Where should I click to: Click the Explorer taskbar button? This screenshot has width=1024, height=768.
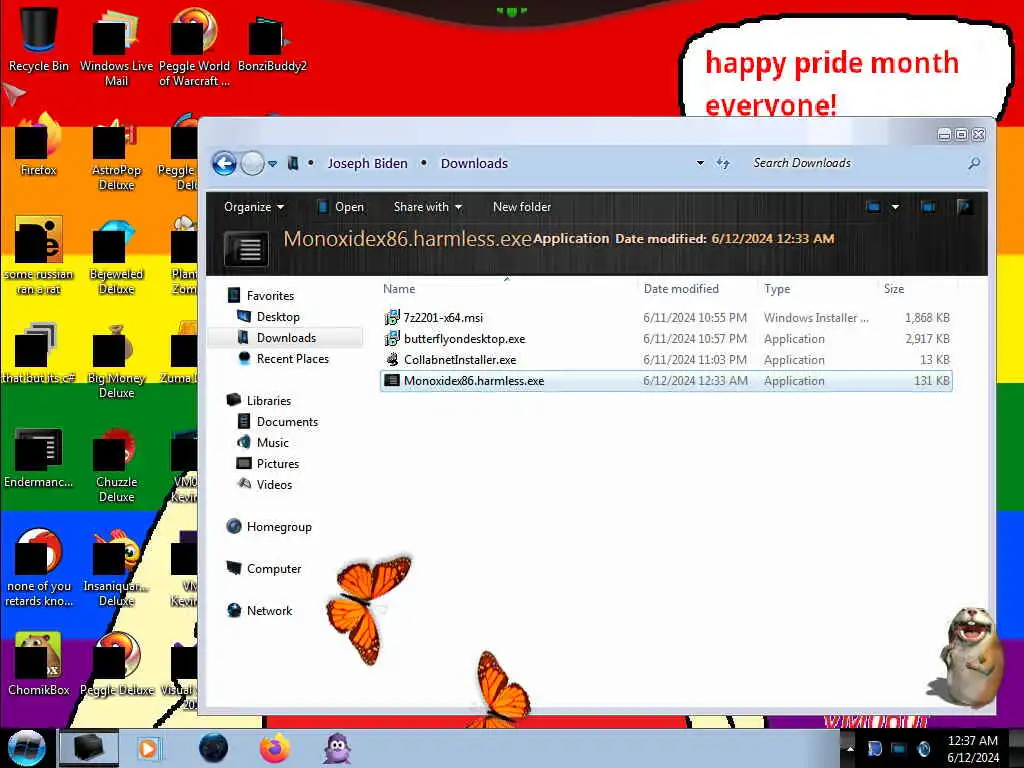89,748
